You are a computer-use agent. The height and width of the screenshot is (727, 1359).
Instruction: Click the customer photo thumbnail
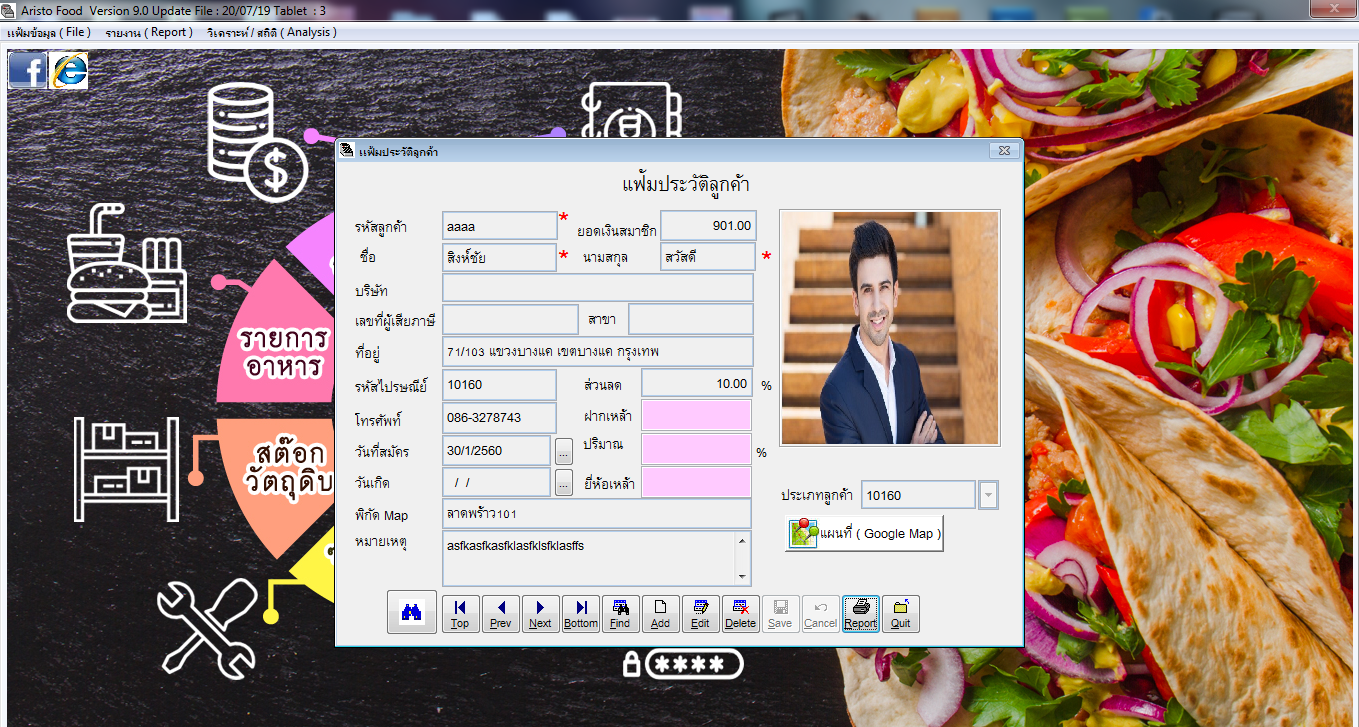coord(890,327)
